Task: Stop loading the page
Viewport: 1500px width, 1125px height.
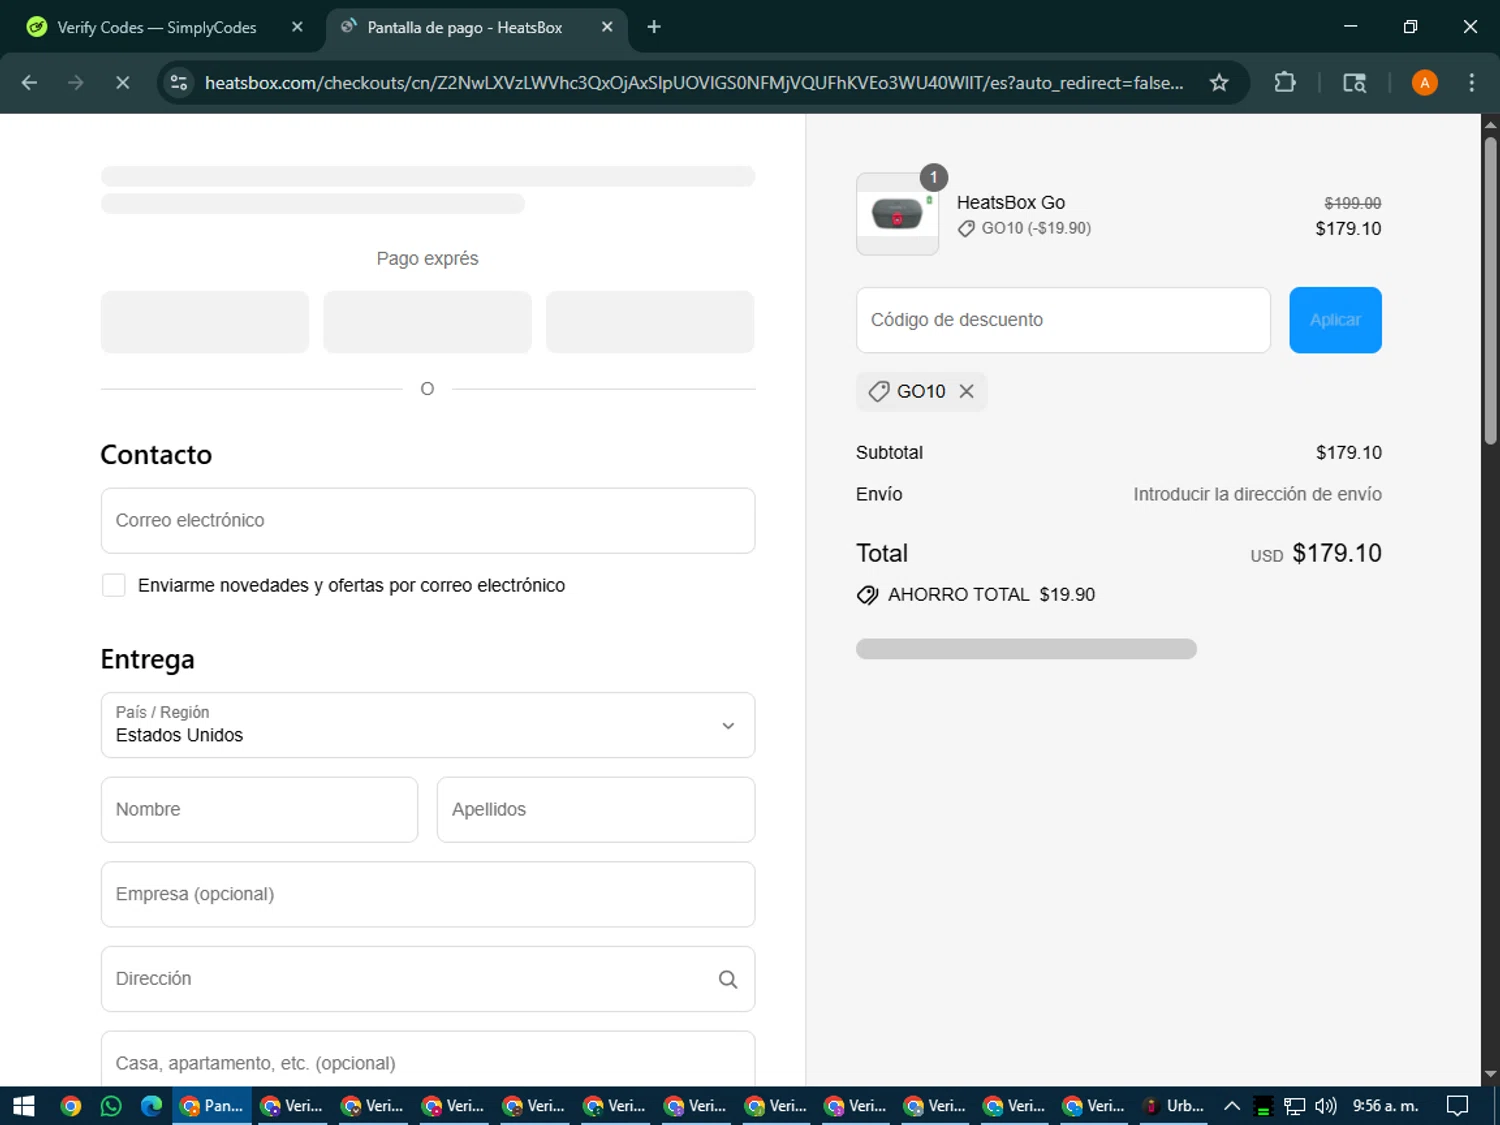Action: [x=122, y=83]
